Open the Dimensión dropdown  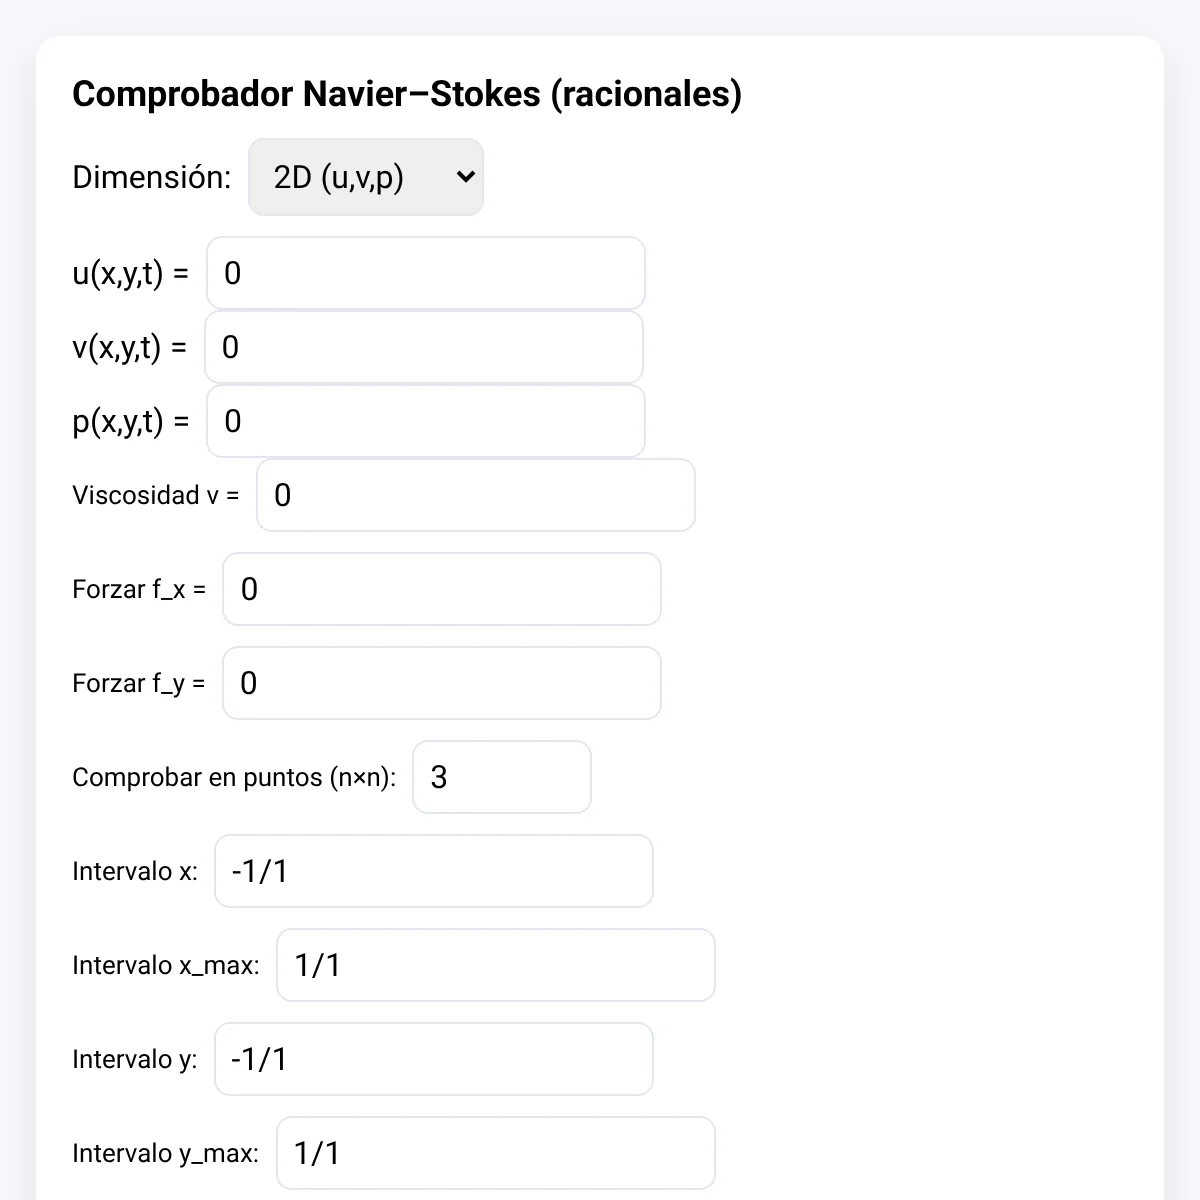tap(366, 177)
